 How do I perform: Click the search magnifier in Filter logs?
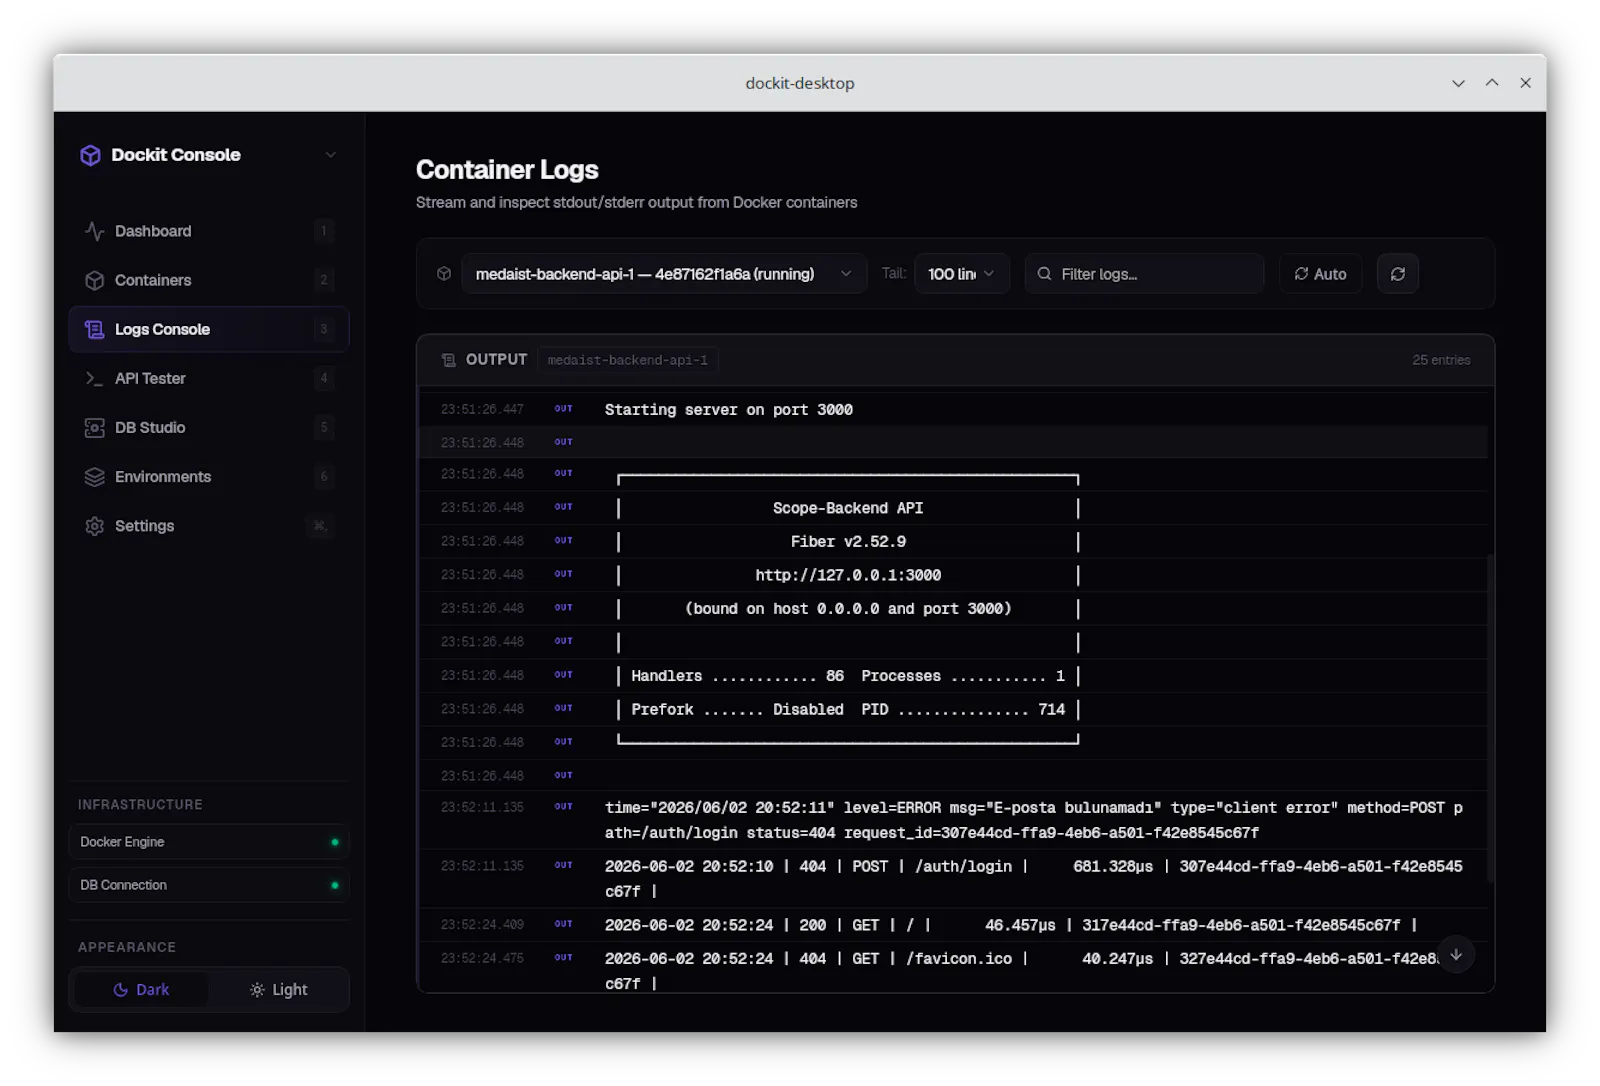[x=1044, y=274]
